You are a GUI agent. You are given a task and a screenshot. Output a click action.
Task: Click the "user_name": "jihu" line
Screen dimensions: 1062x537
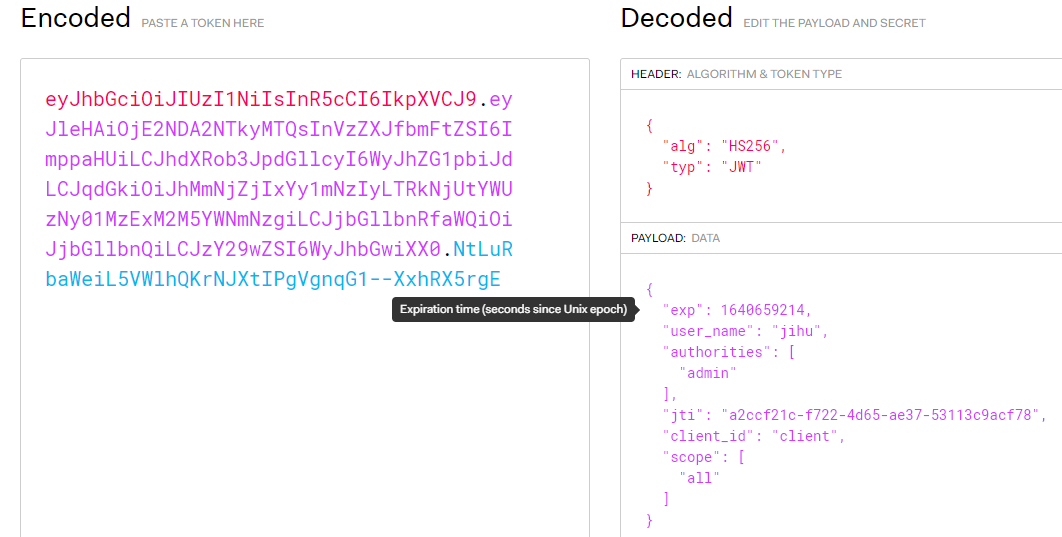(x=745, y=330)
